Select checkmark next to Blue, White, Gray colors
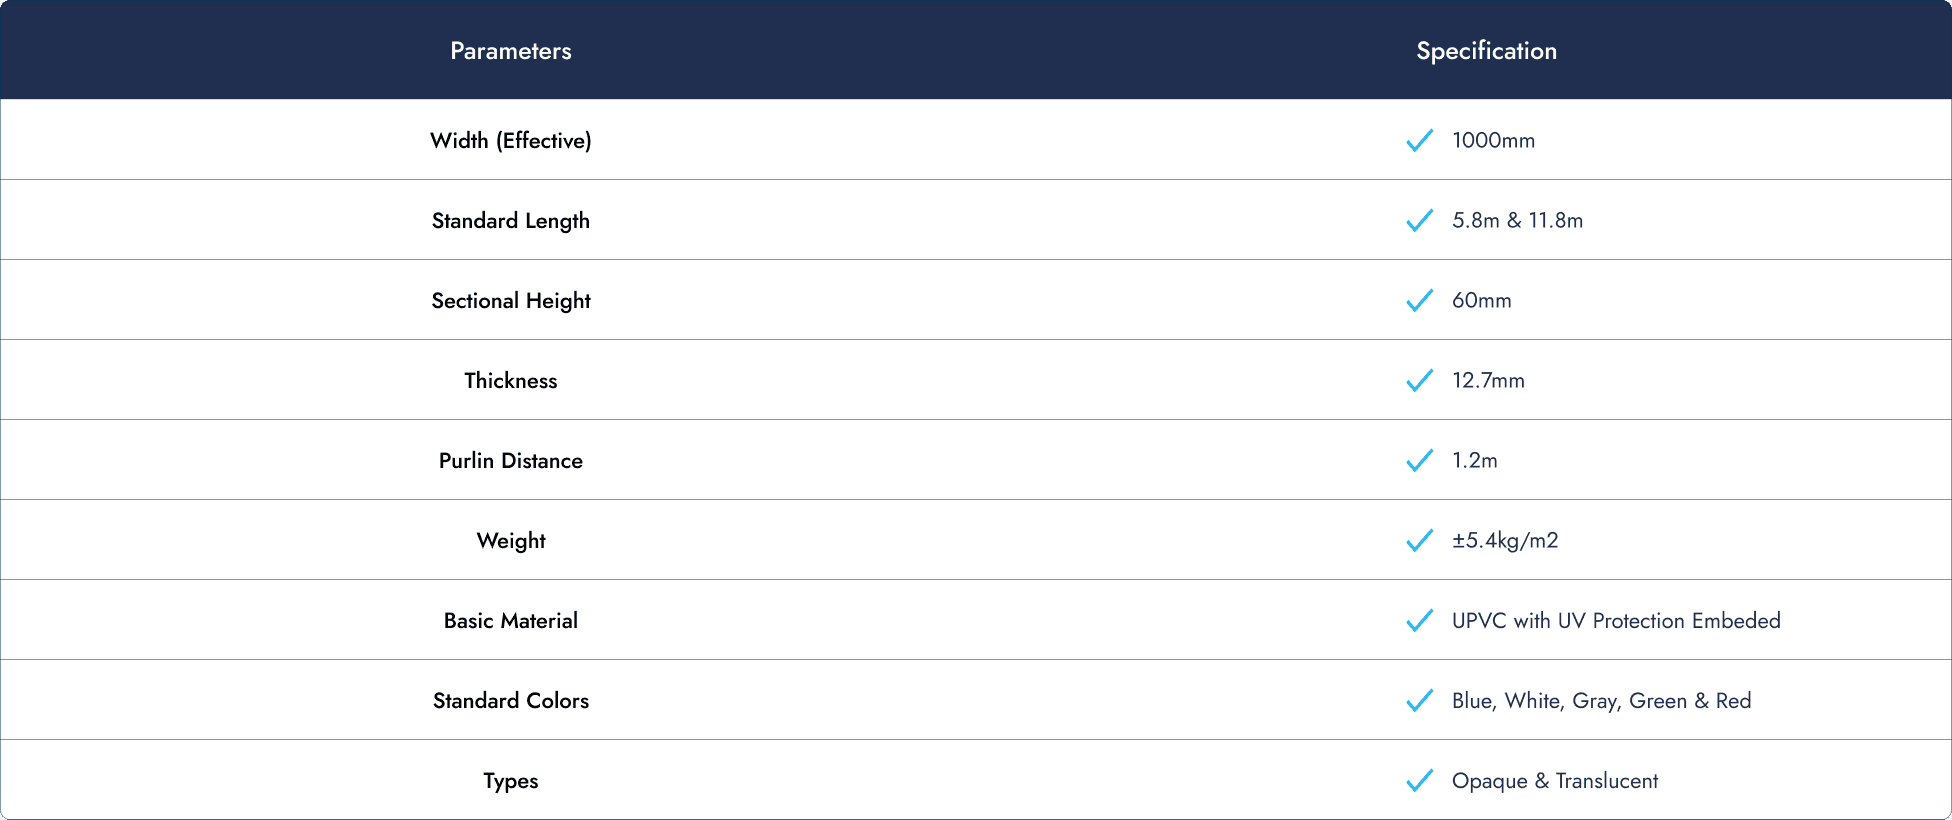 (1419, 700)
